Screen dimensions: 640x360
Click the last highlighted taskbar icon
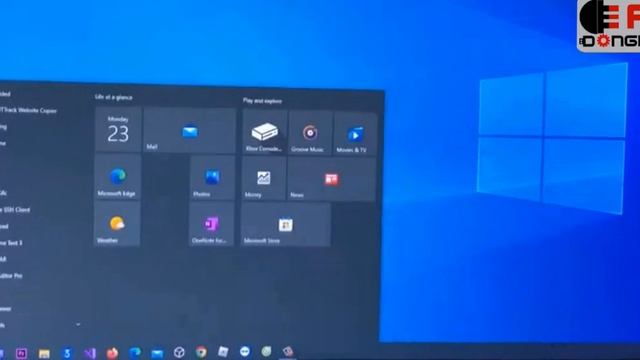(288, 351)
